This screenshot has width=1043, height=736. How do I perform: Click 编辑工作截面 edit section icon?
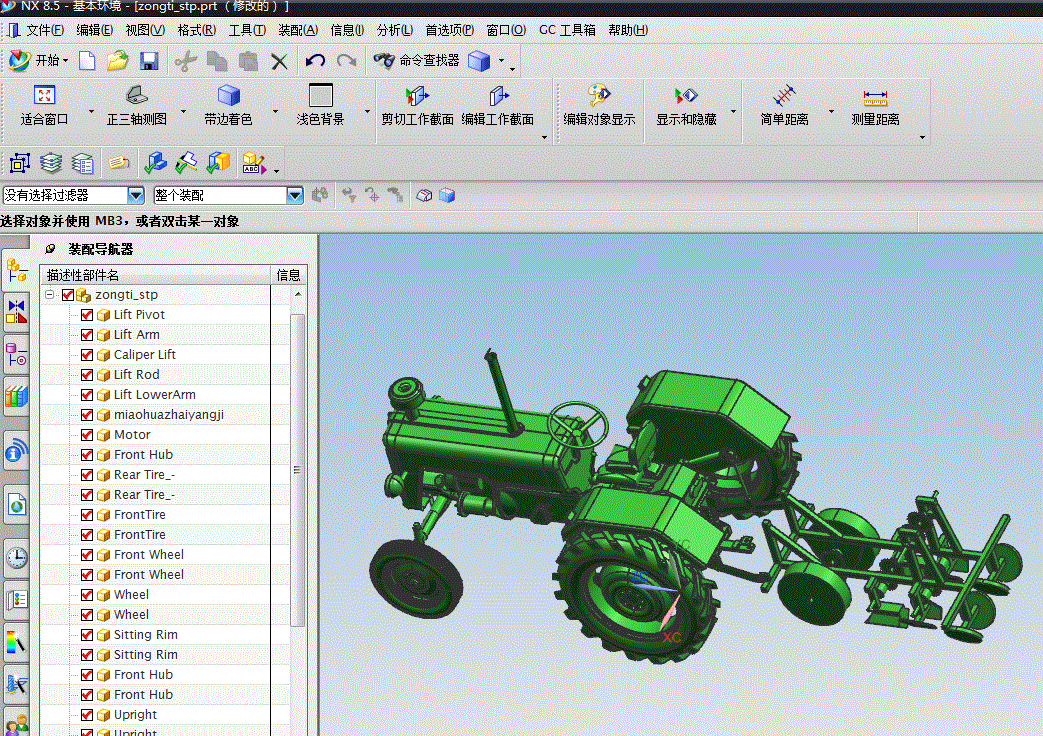498,96
